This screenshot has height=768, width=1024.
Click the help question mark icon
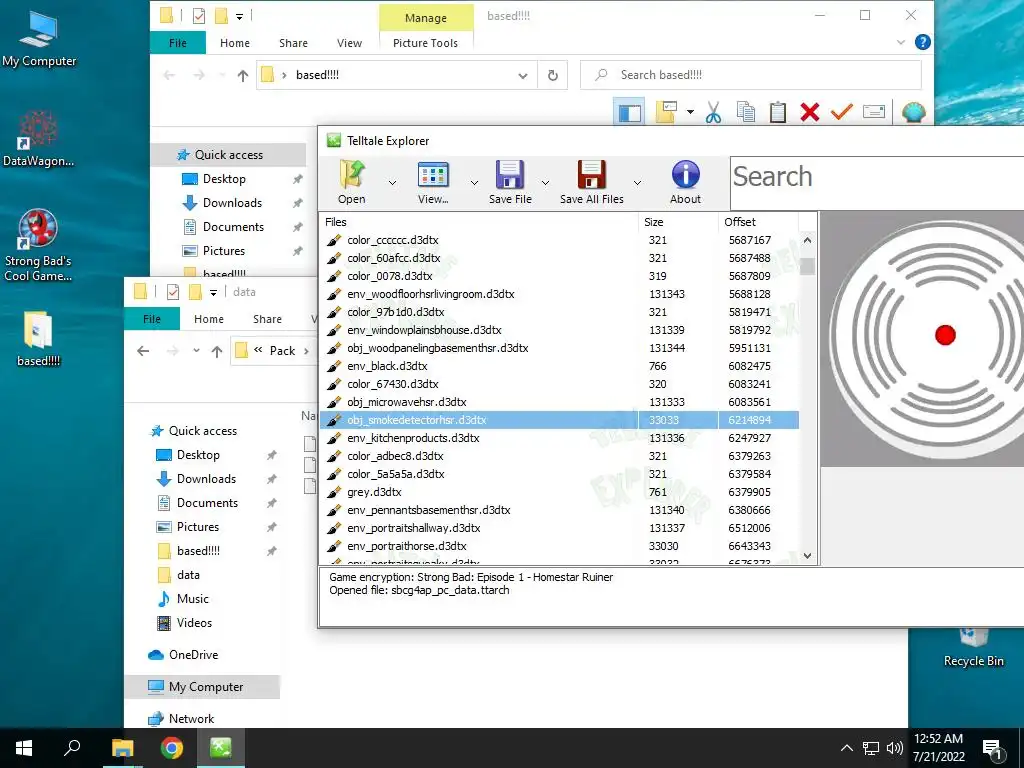point(923,42)
